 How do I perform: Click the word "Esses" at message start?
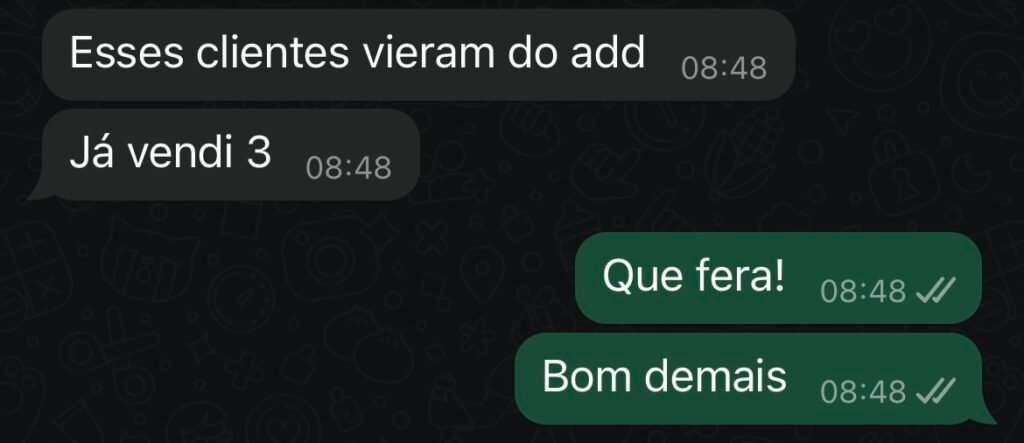point(127,52)
